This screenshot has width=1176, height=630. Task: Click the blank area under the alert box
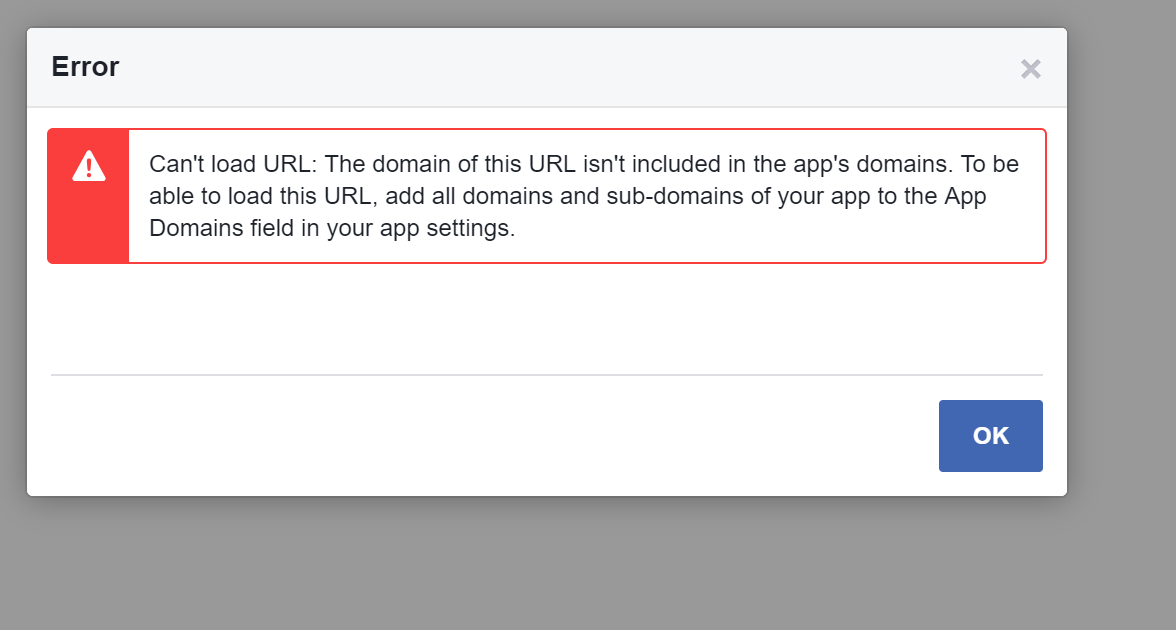(x=547, y=318)
